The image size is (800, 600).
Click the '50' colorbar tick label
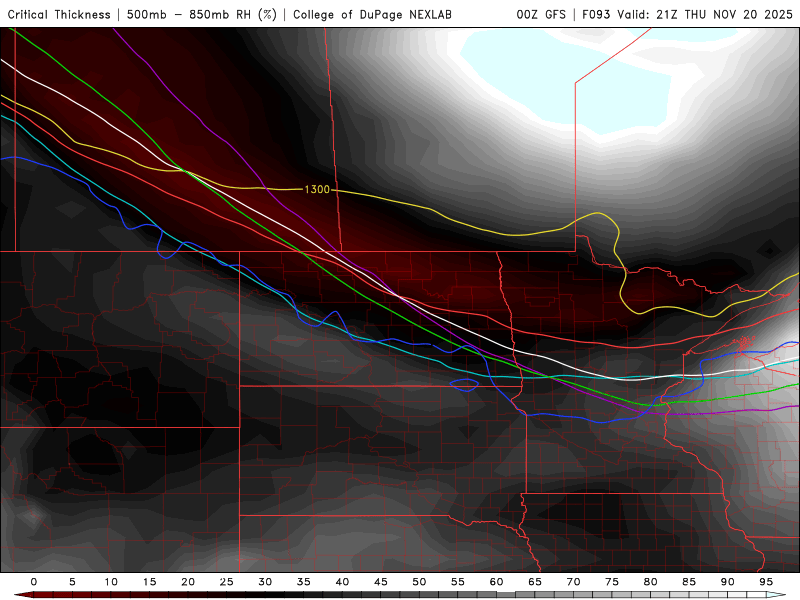pos(419,582)
